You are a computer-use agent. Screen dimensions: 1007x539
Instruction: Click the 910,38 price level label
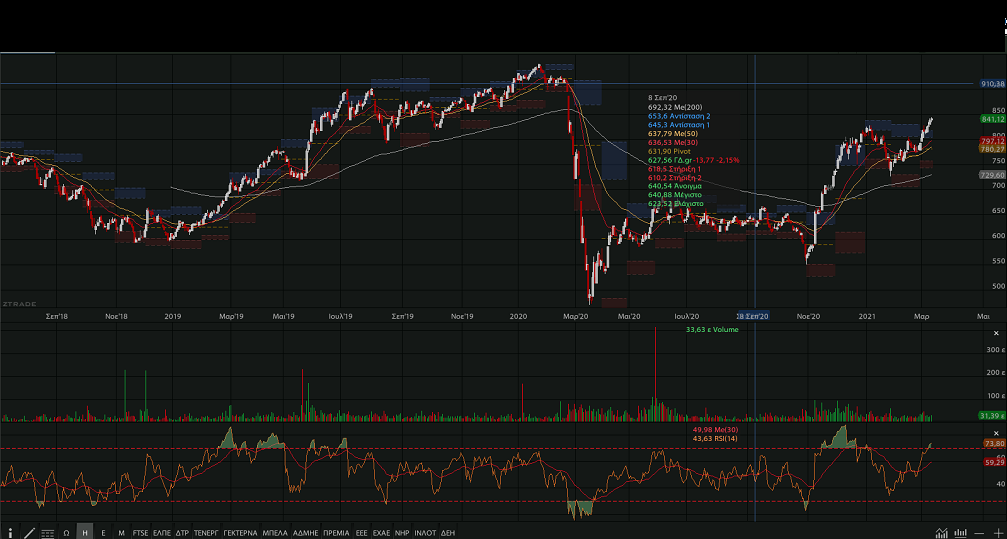(x=992, y=84)
